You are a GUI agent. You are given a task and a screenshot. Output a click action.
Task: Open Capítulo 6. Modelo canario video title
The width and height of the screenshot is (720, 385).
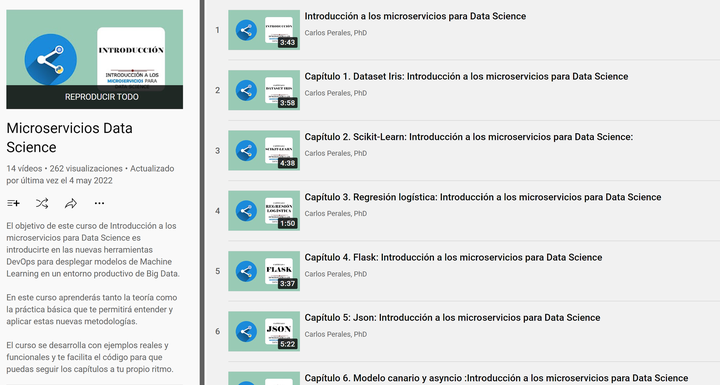[x=496, y=378]
